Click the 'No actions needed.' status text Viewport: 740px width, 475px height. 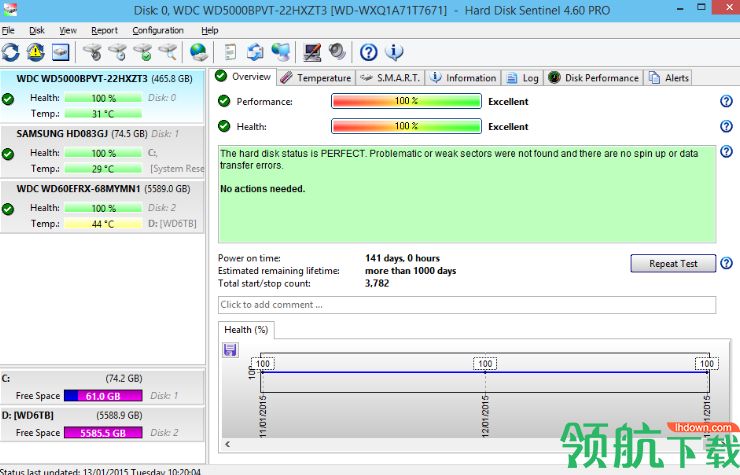262,188
